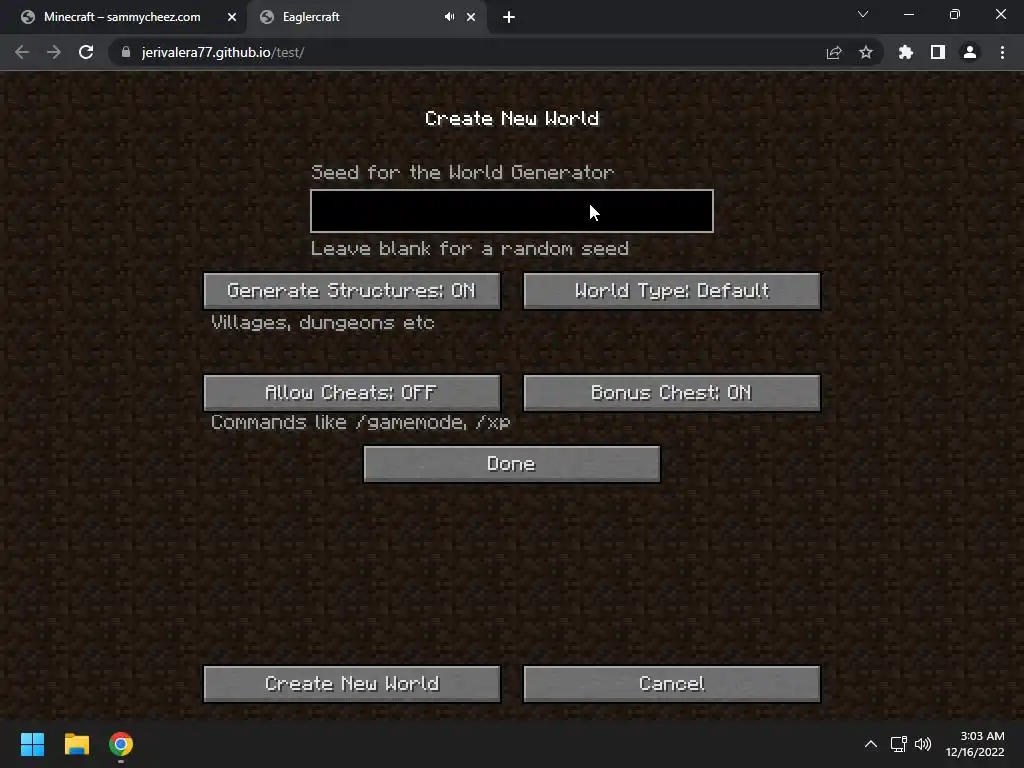1024x768 pixels.
Task: View site security lock info
Action: (x=126, y=52)
